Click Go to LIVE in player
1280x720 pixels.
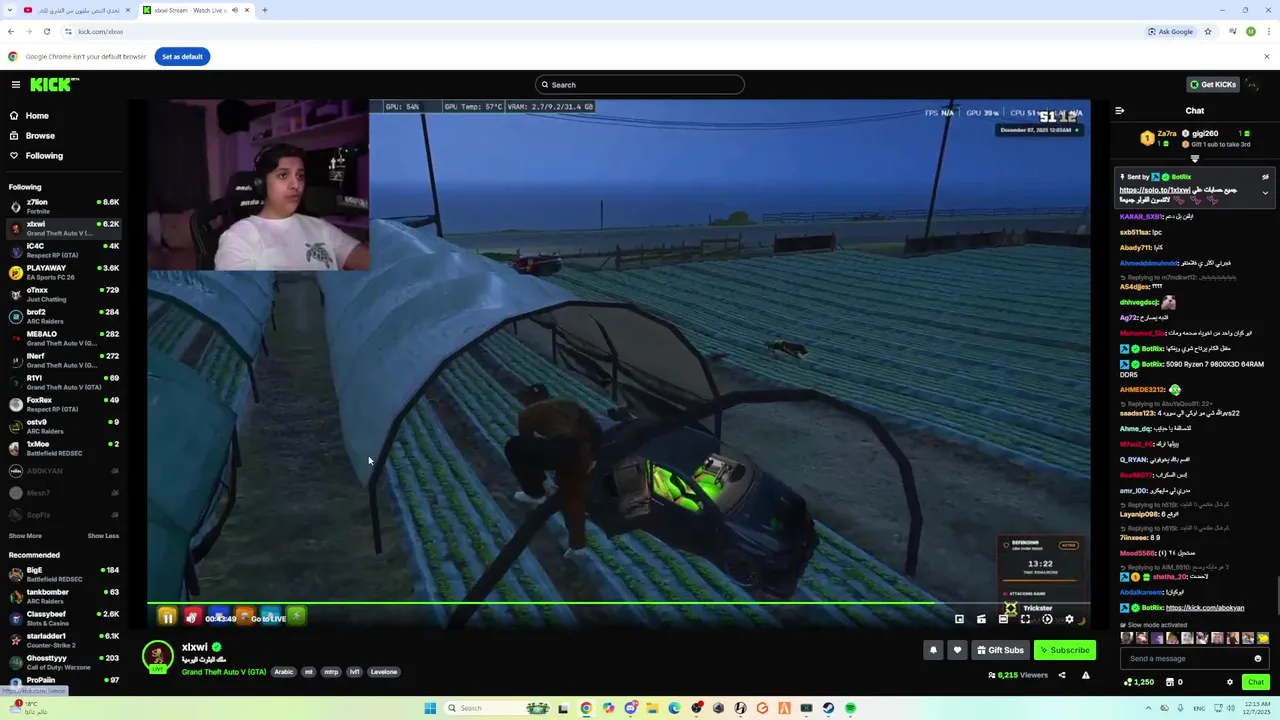[268, 619]
